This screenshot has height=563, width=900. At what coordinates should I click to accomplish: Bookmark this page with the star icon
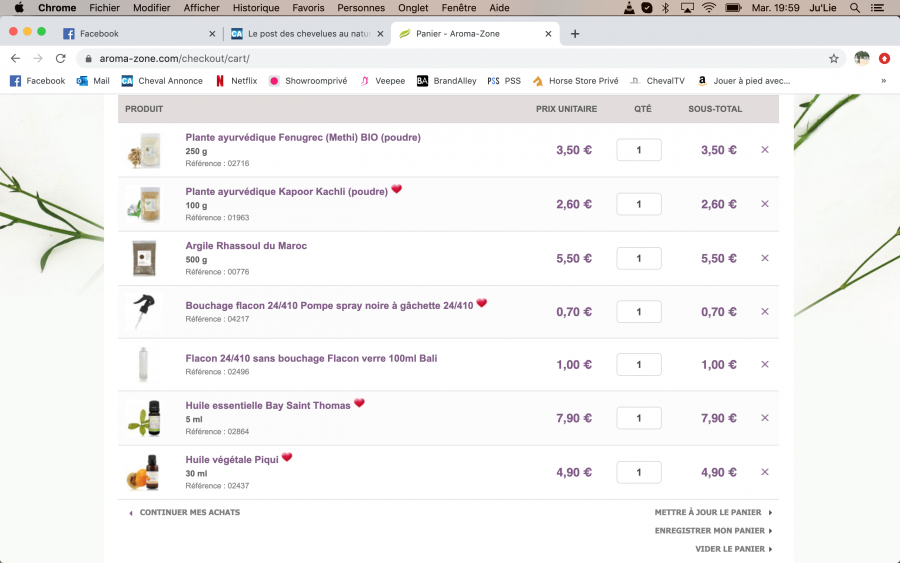834,58
